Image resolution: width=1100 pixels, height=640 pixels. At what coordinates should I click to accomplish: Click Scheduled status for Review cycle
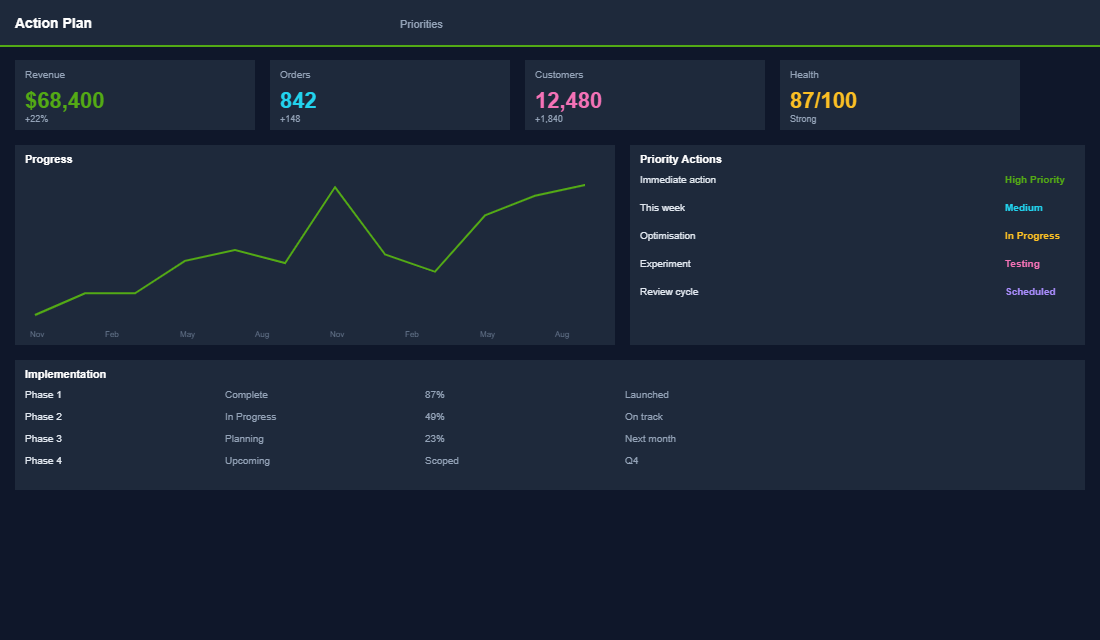pyautogui.click(x=1030, y=291)
